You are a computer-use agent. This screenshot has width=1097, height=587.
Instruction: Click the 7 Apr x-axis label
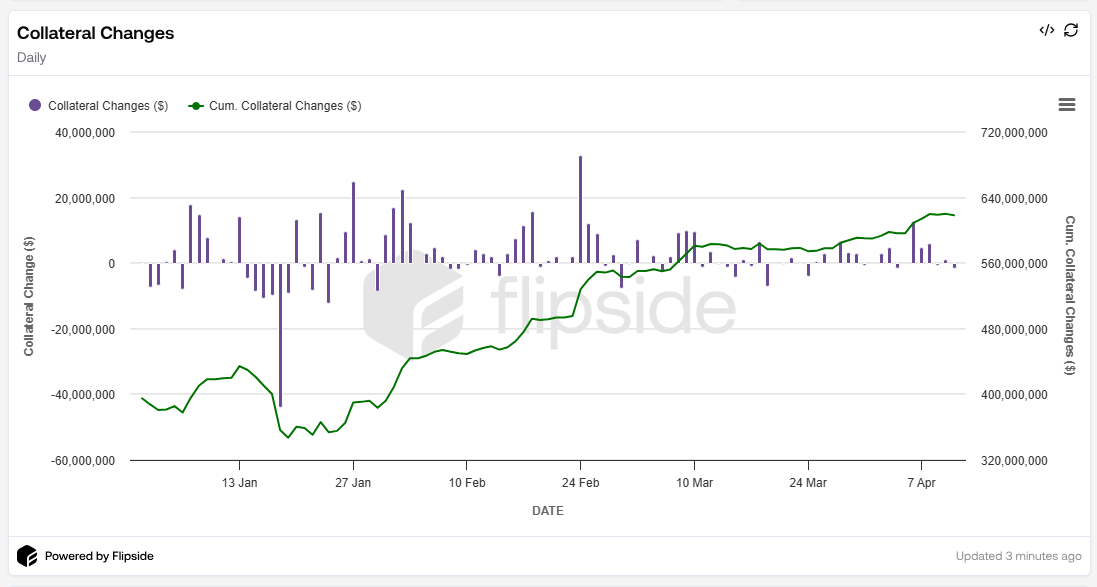921,482
